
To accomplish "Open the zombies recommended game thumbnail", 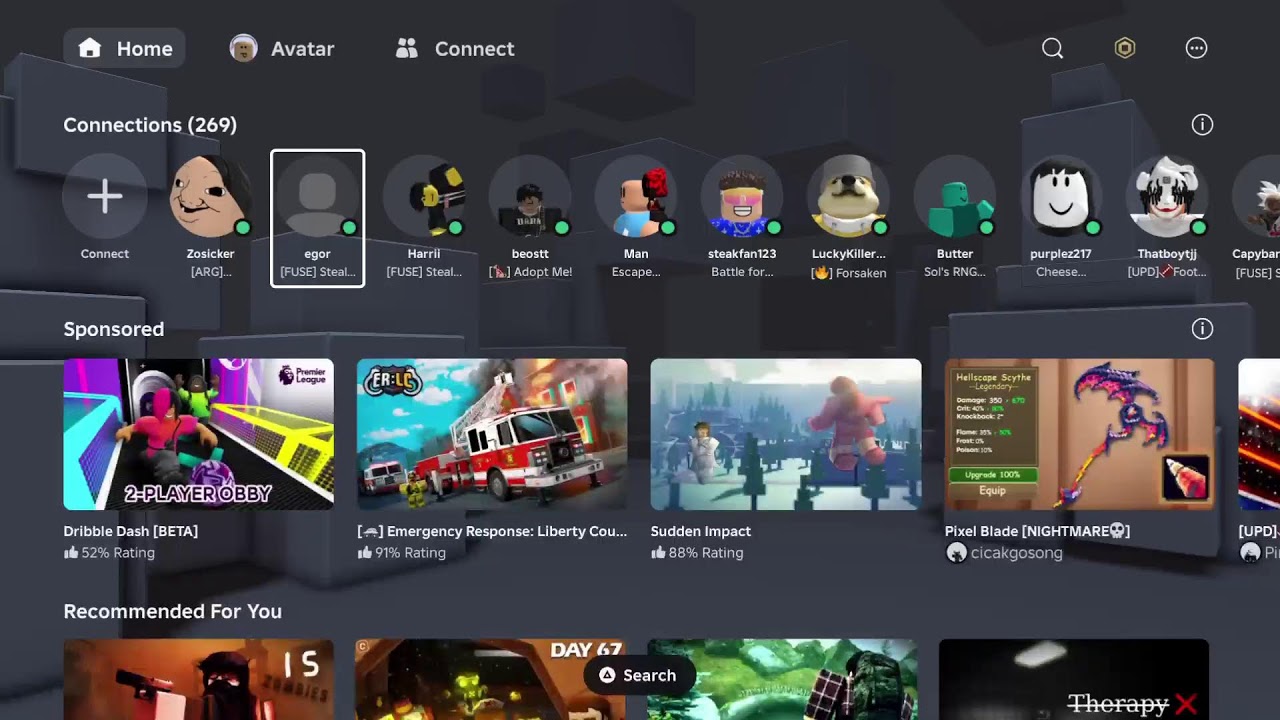I will (x=199, y=679).
